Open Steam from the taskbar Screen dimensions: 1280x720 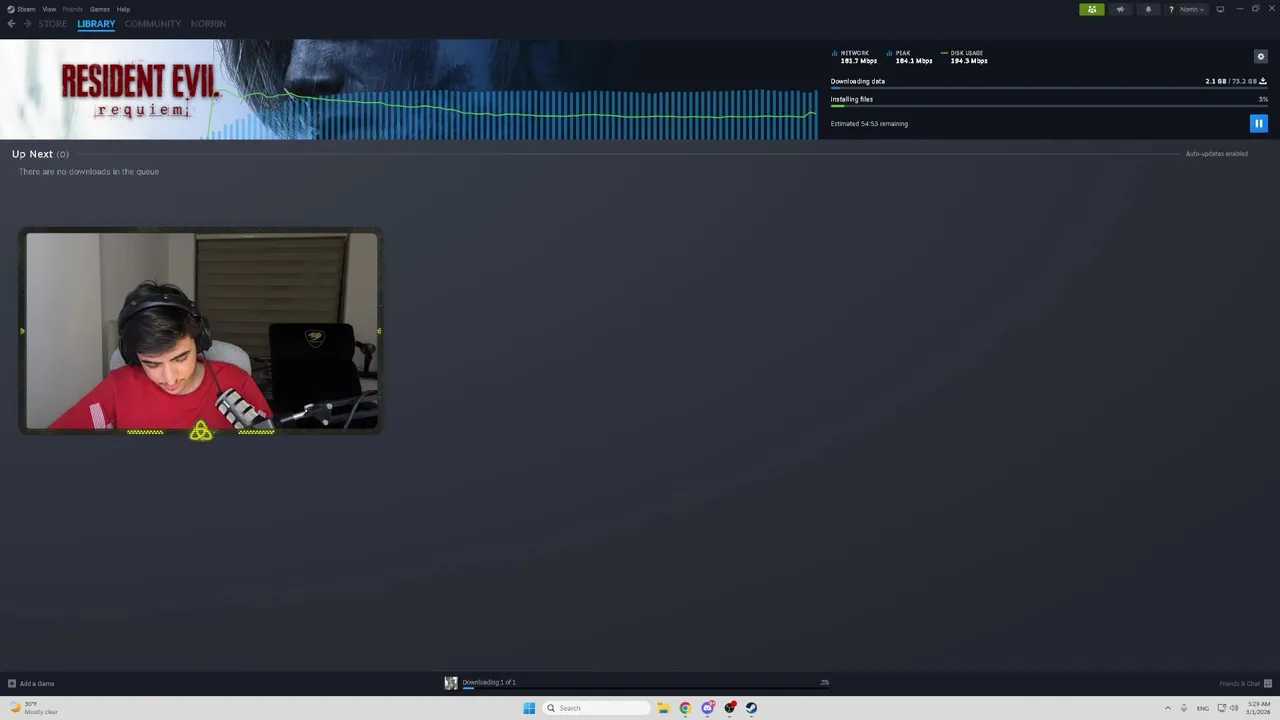click(x=751, y=708)
